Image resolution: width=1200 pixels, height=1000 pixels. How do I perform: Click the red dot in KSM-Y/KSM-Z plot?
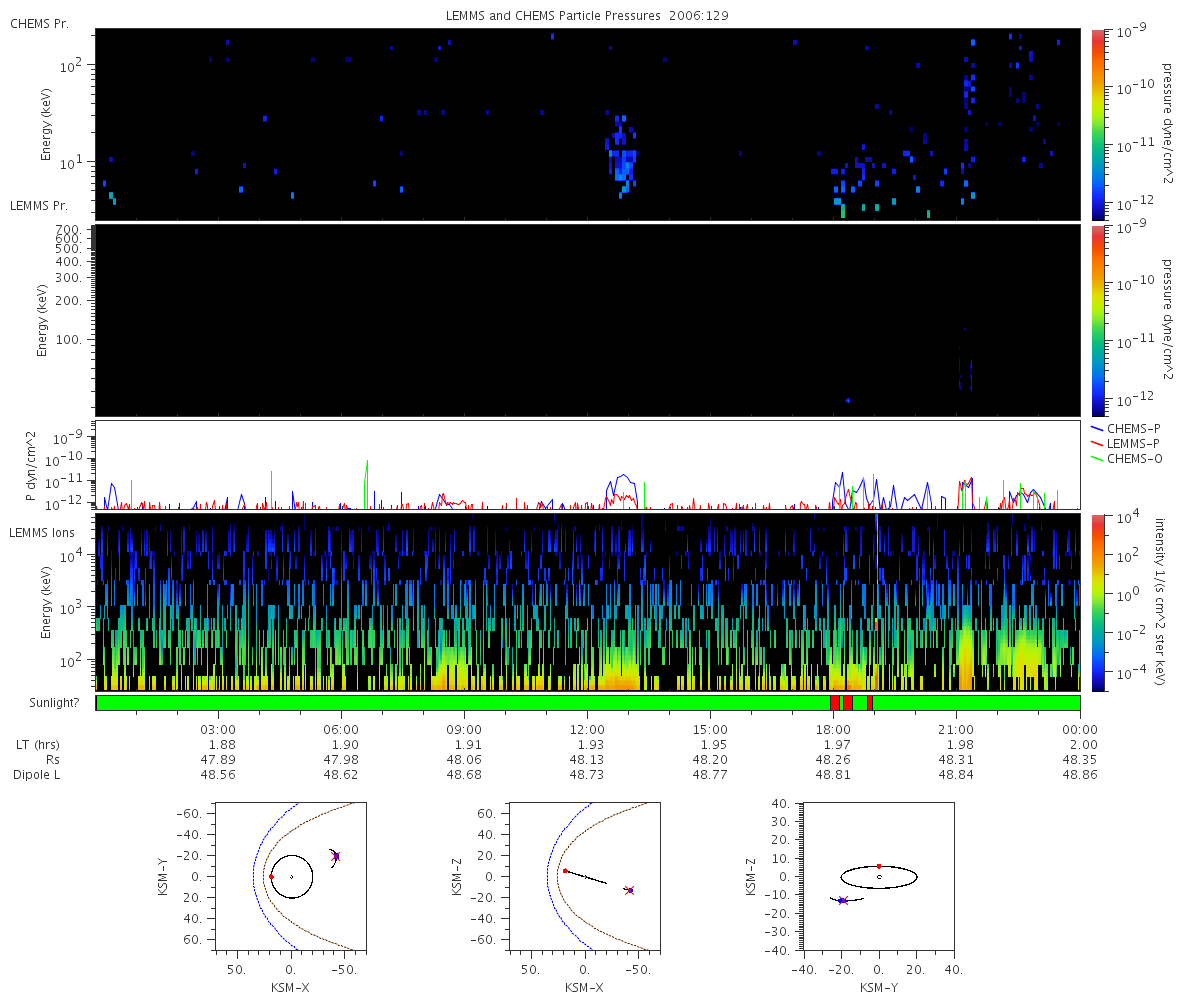pos(879,866)
